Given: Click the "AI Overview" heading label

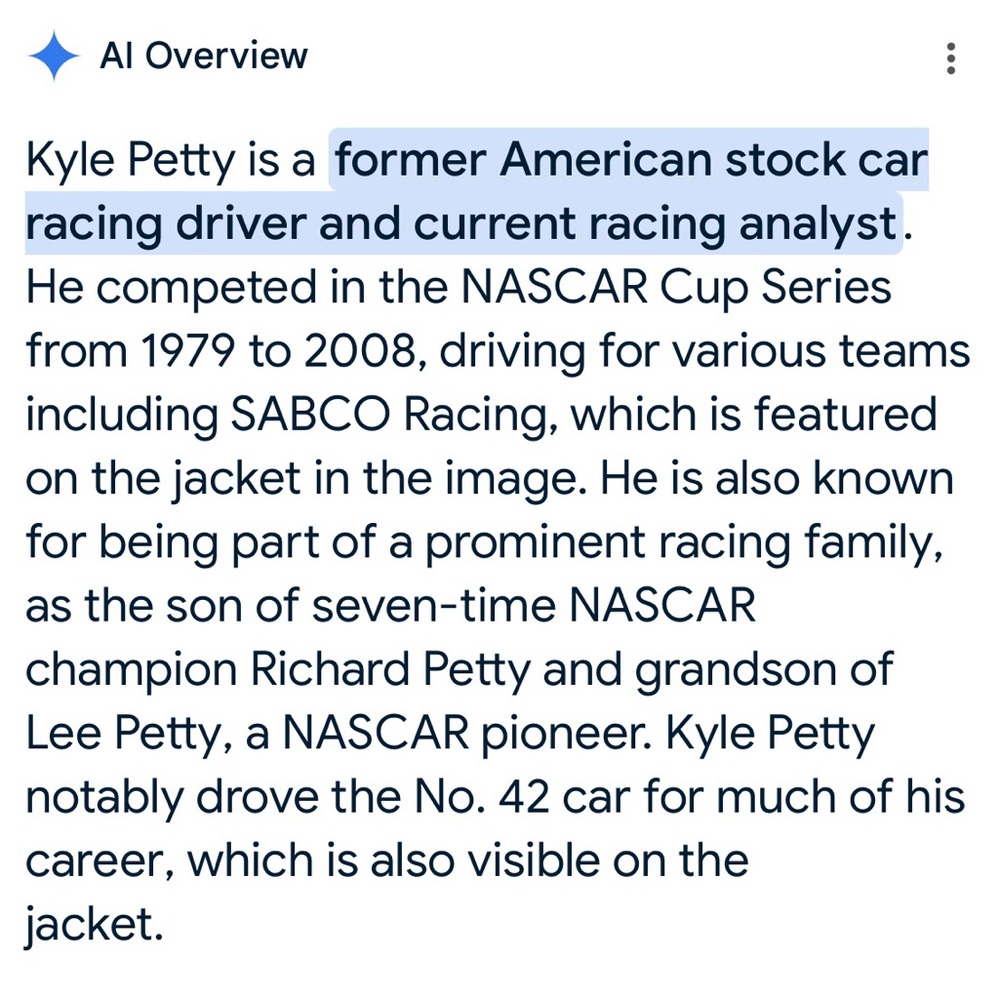Looking at the screenshot, I should pos(204,55).
